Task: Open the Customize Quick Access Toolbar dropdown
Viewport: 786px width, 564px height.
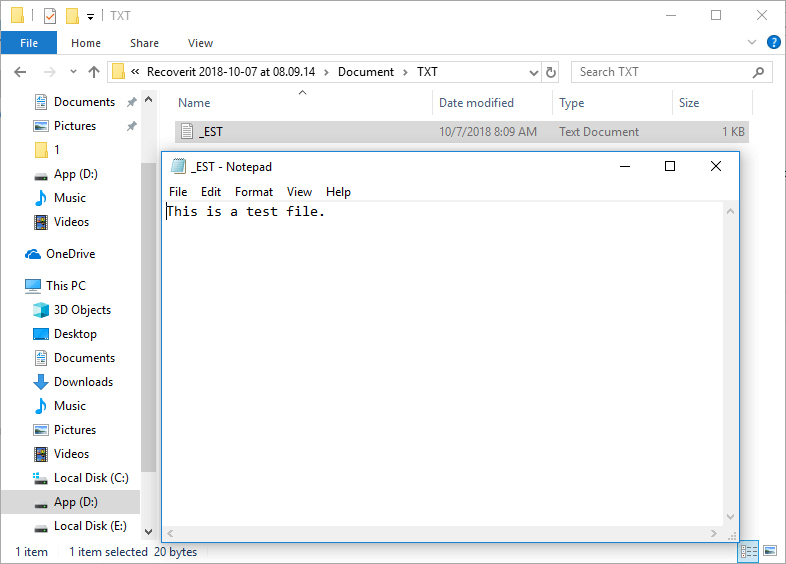Action: coord(91,17)
